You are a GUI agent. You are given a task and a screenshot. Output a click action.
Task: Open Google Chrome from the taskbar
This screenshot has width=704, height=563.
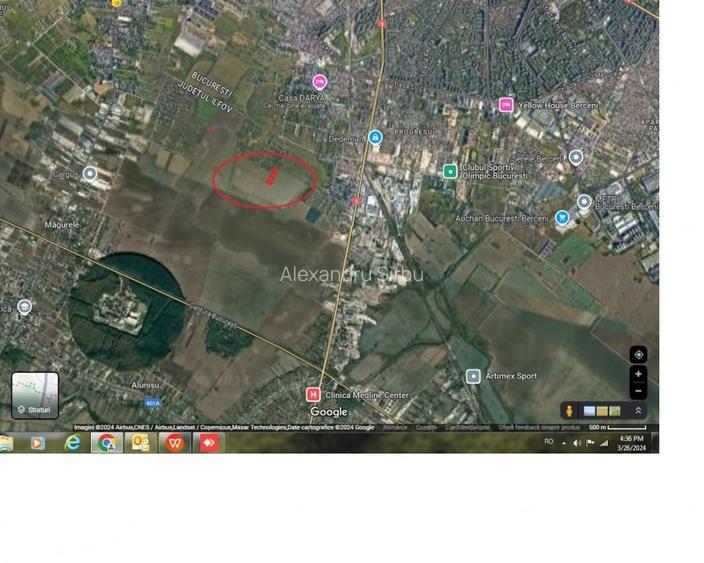106,443
